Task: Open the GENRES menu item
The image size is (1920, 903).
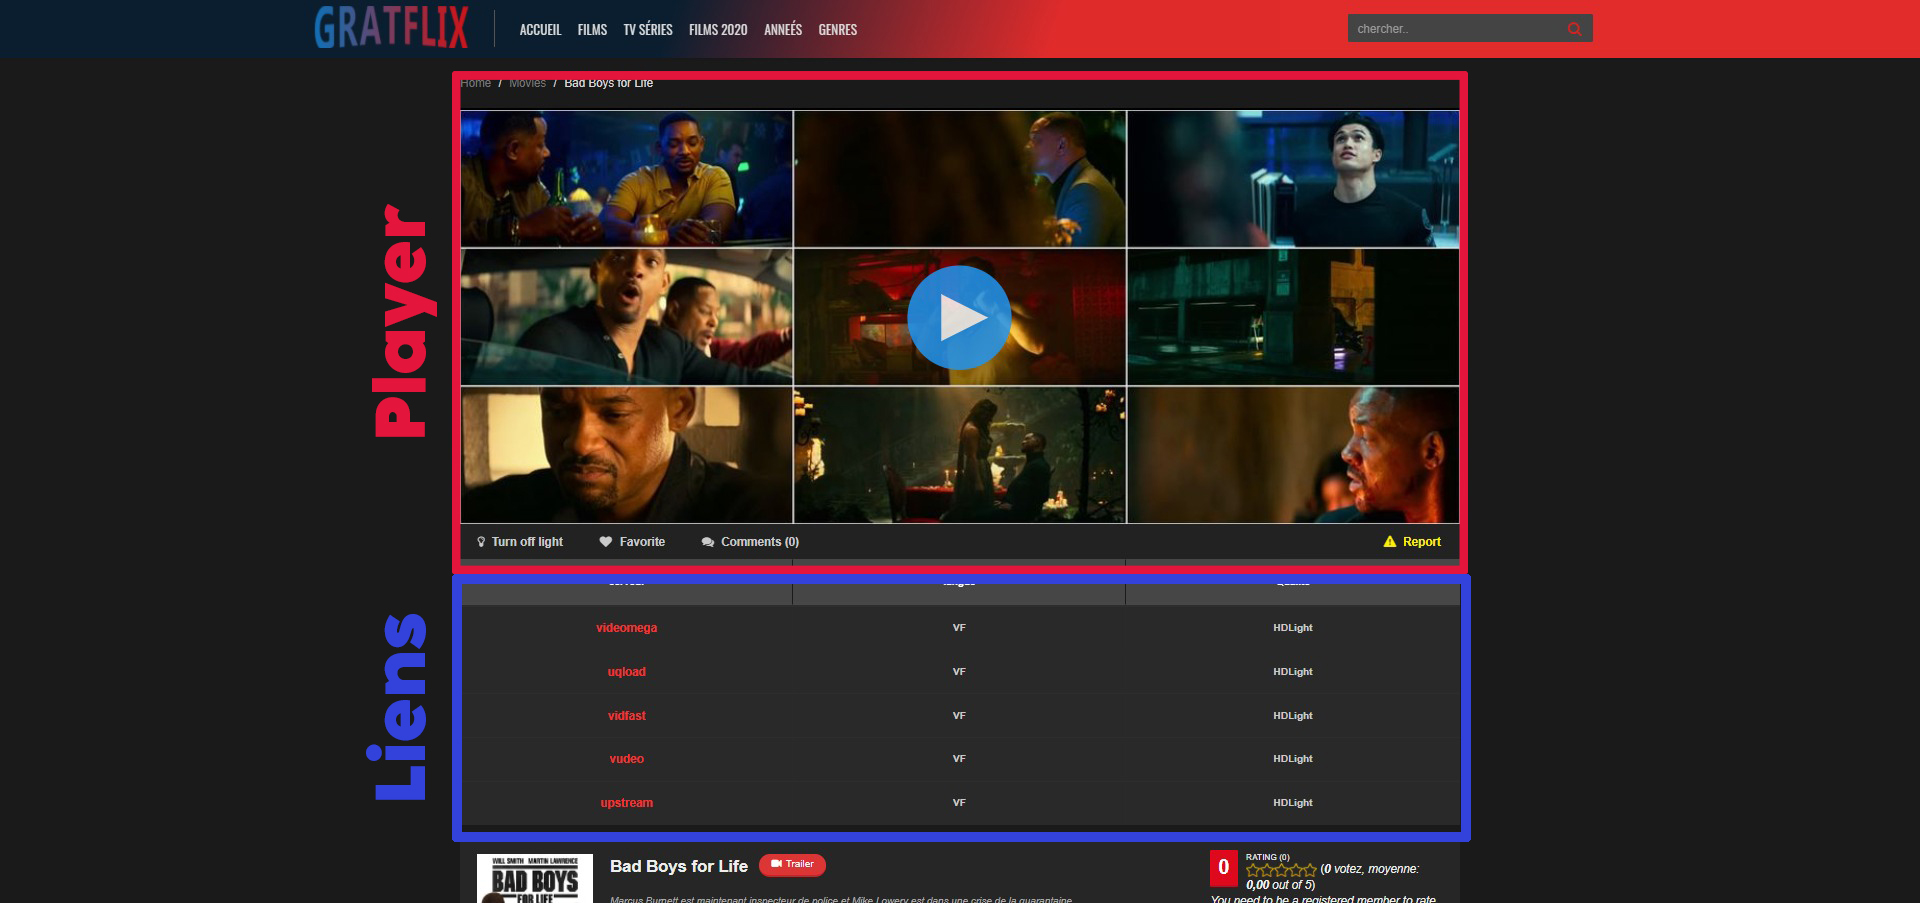Action: click(x=838, y=30)
